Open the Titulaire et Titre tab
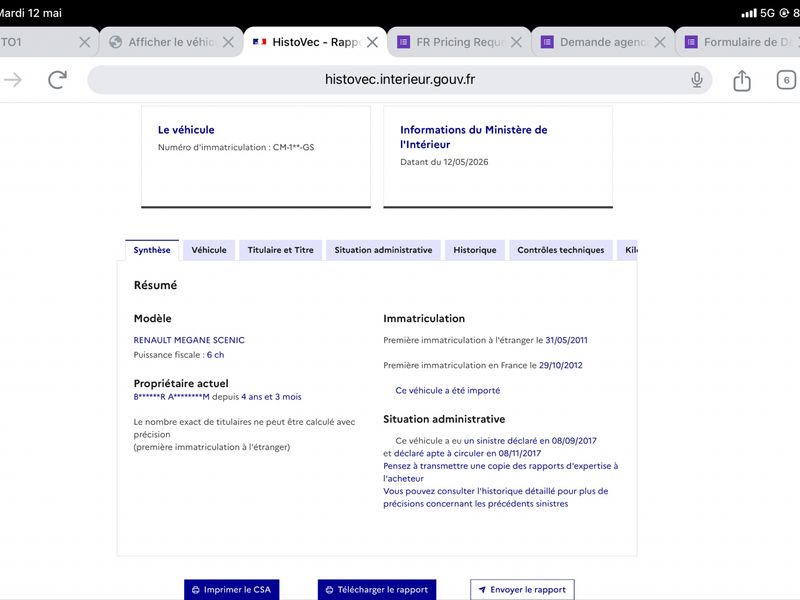 [281, 250]
